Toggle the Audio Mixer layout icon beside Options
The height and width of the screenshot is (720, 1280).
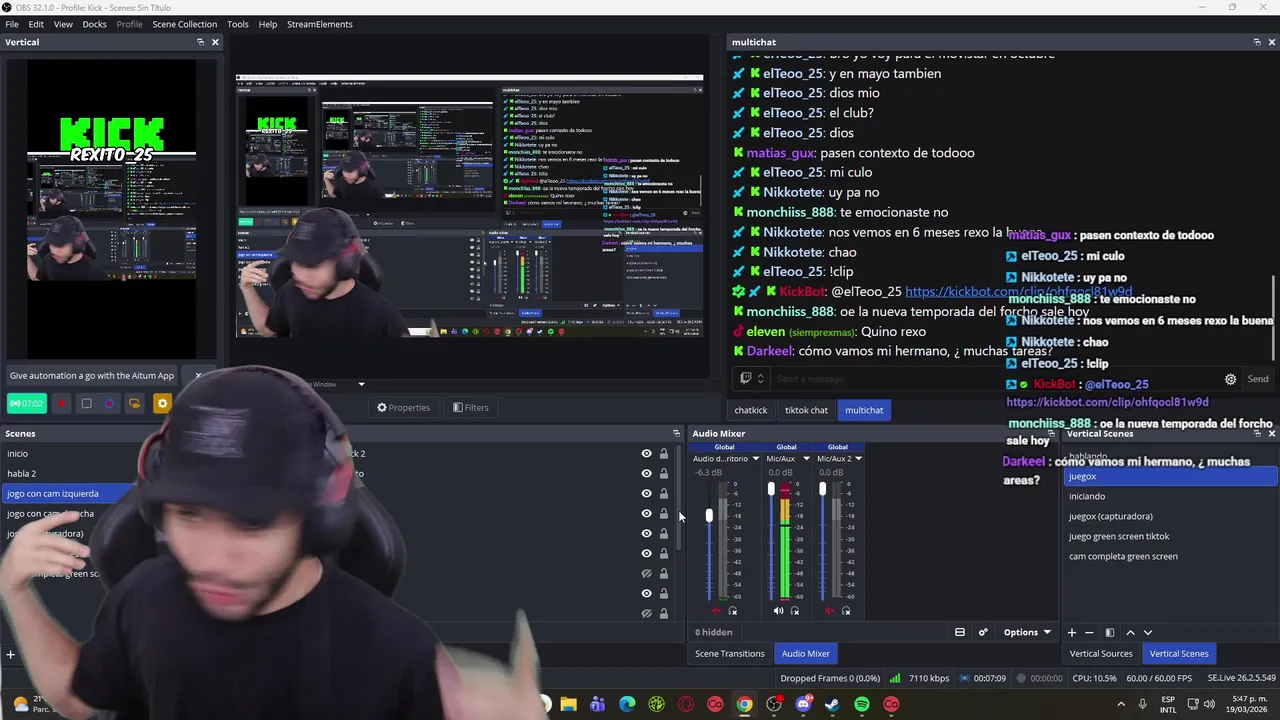(x=960, y=632)
